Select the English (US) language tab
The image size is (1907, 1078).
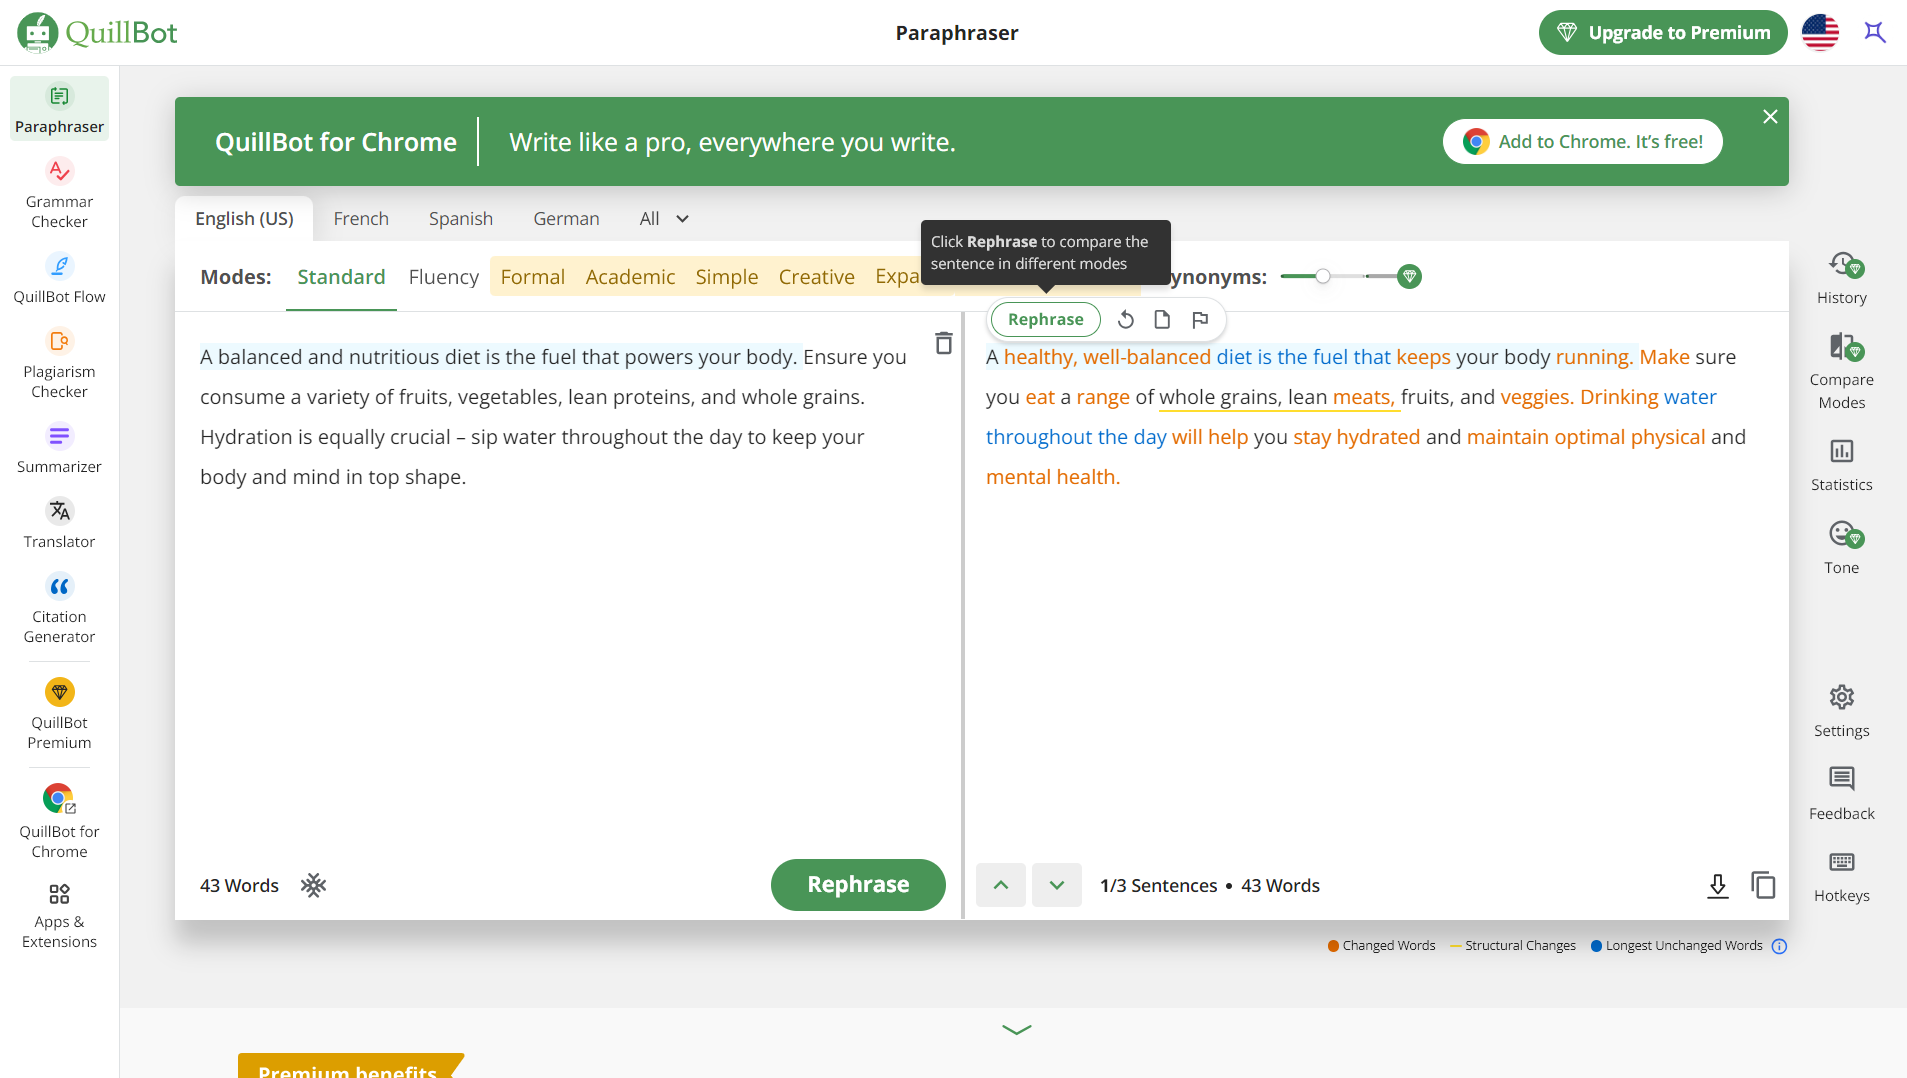click(x=244, y=218)
